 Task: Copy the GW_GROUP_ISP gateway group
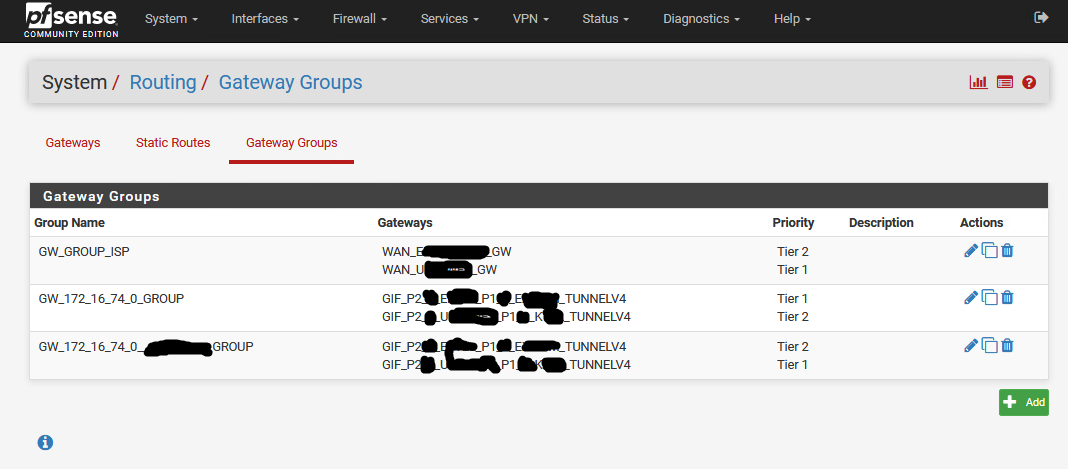(989, 251)
